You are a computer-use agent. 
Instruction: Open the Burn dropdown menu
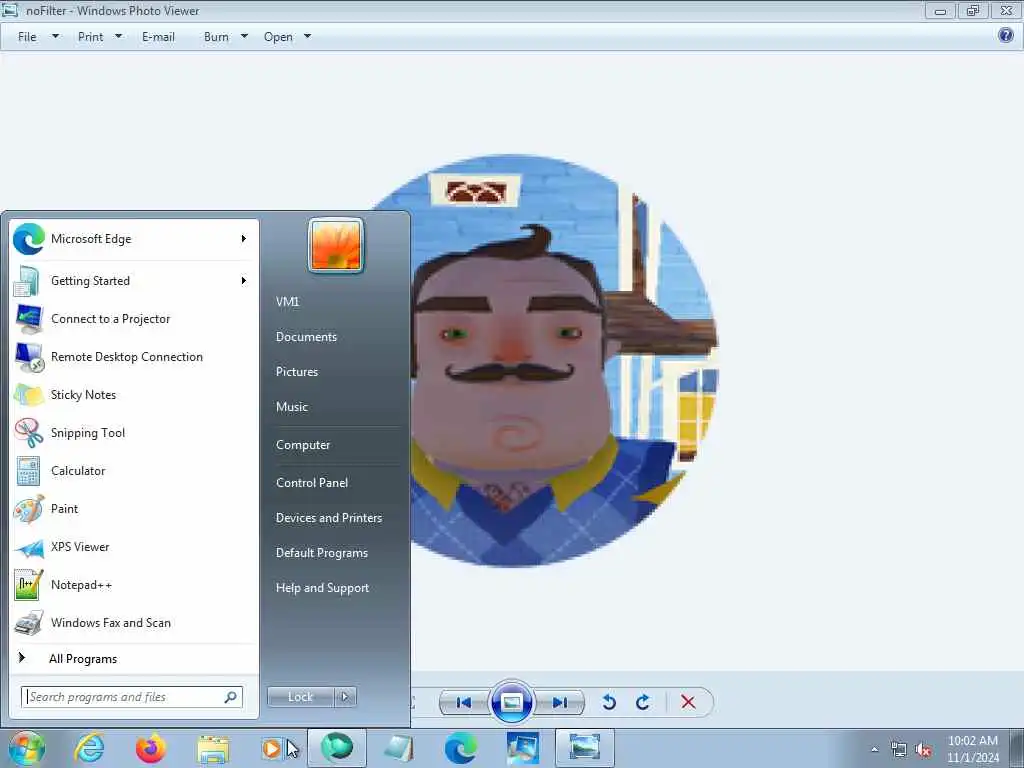(x=225, y=37)
